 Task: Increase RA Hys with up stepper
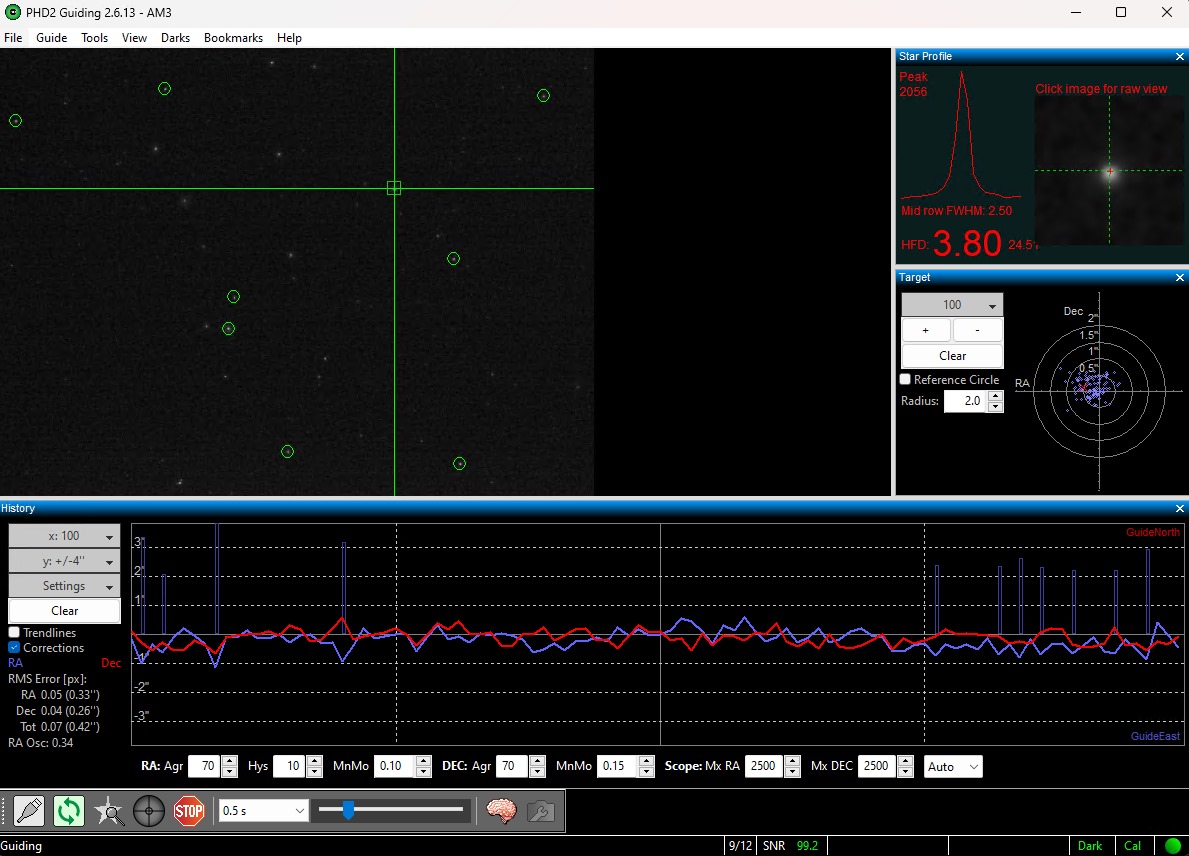click(x=314, y=761)
